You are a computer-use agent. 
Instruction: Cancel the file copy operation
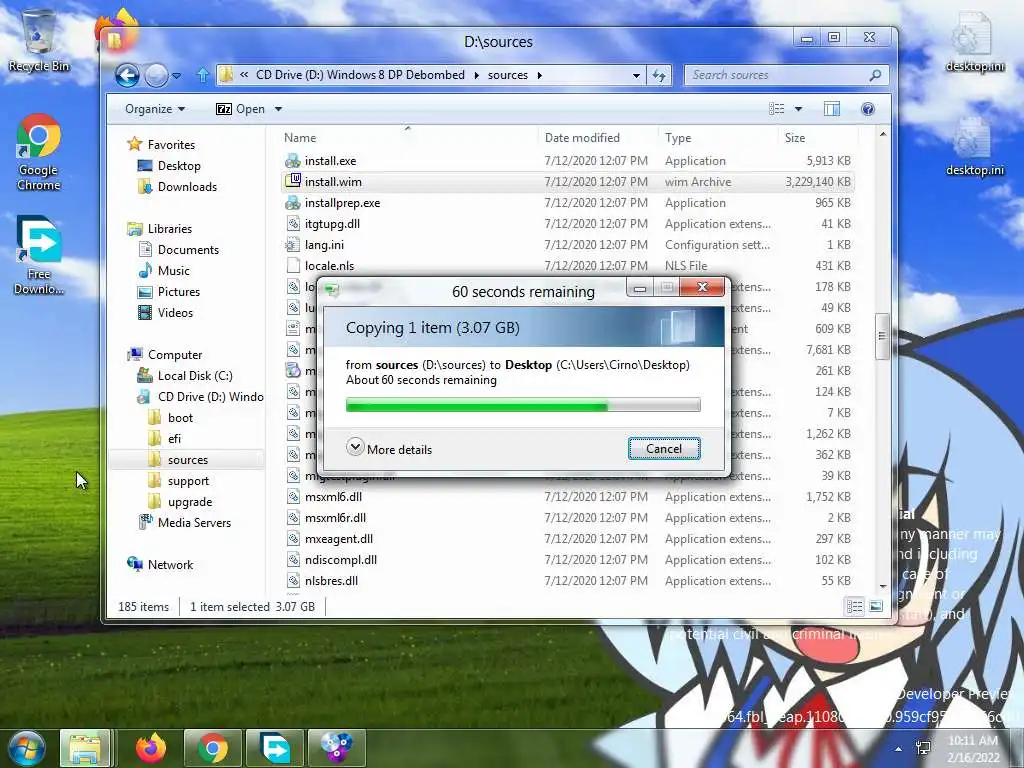click(664, 449)
